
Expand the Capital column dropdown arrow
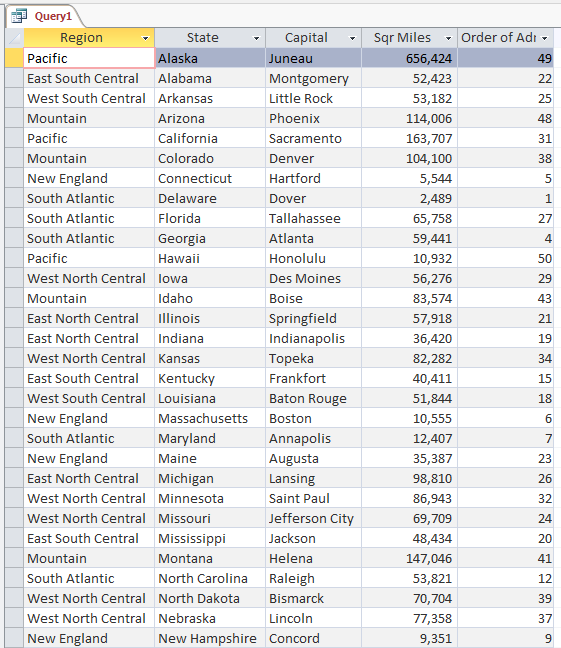click(x=352, y=38)
